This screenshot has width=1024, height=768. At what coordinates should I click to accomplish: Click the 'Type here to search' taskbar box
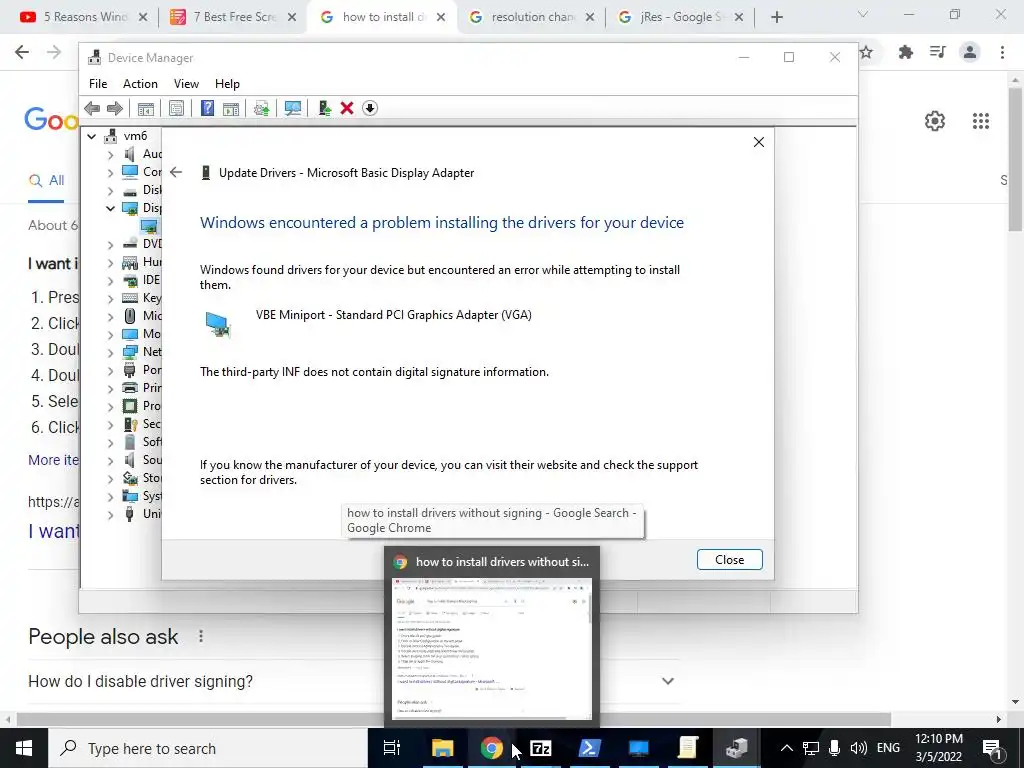pos(207,748)
